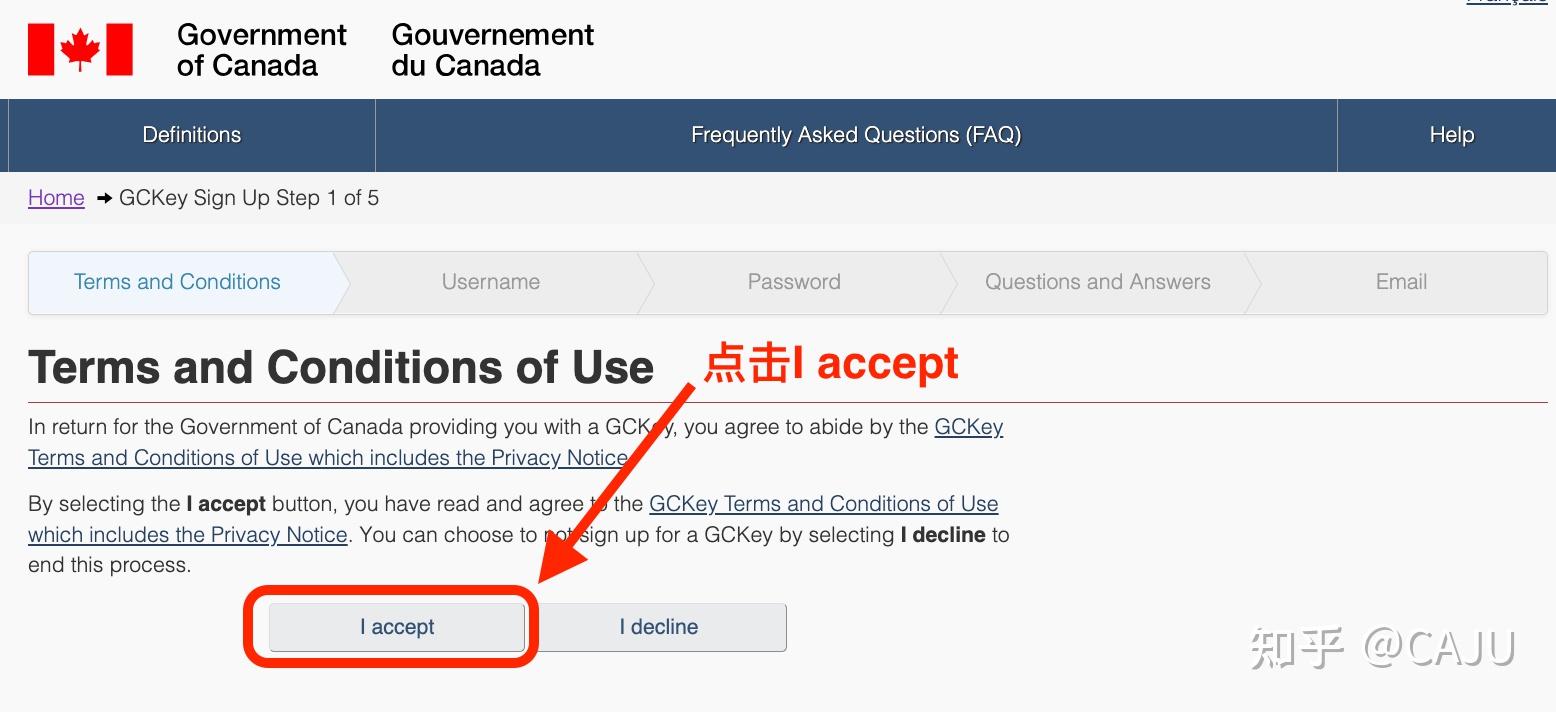Open the Definitions menu item
Screen dimensions: 1556x712
tap(192, 135)
